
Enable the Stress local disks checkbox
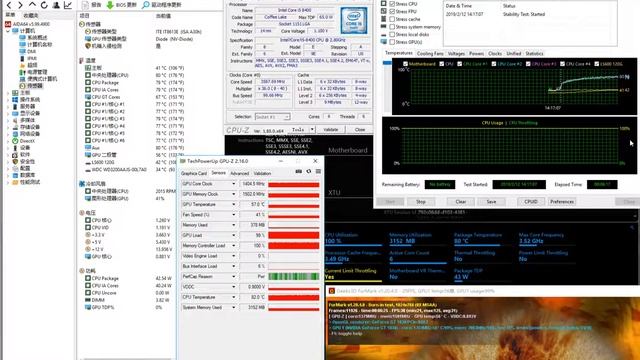(392, 35)
